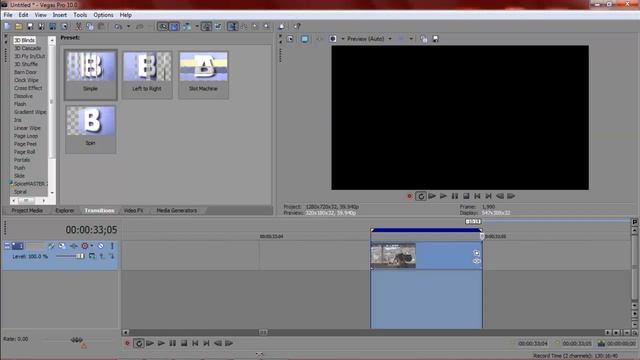Switch to the Explorer tab

pyautogui.click(x=64, y=211)
